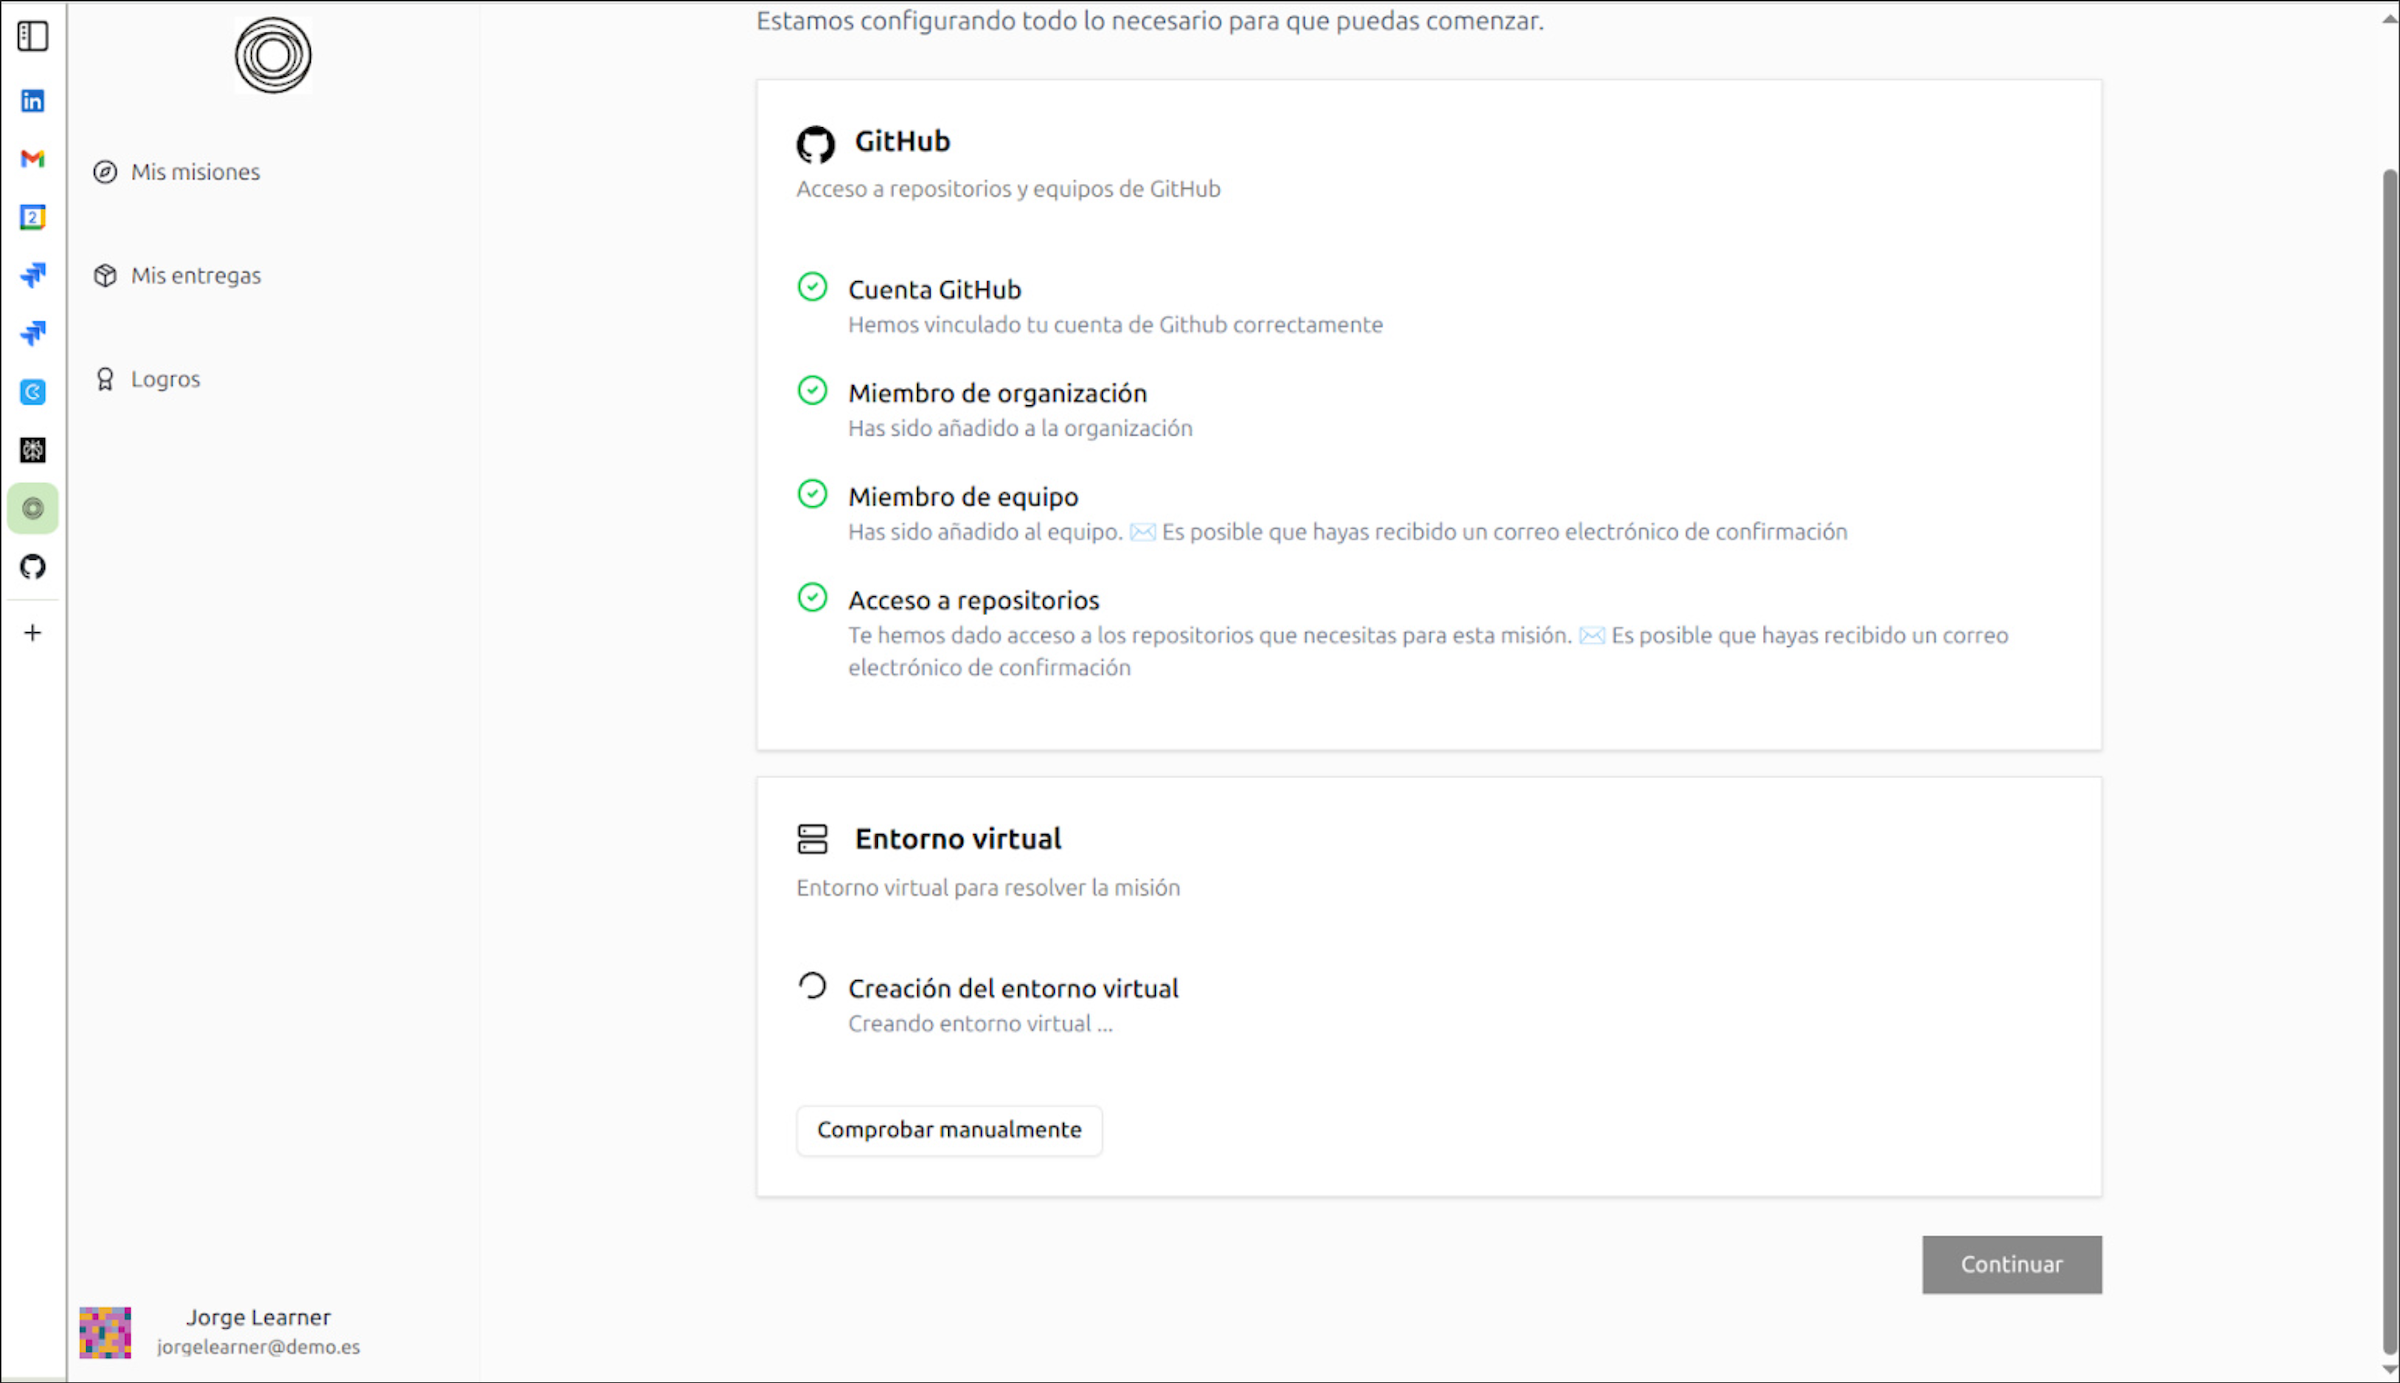This screenshot has height=1383, width=2400.
Task: Click Comprobar manualmente button
Action: pyautogui.click(x=948, y=1130)
